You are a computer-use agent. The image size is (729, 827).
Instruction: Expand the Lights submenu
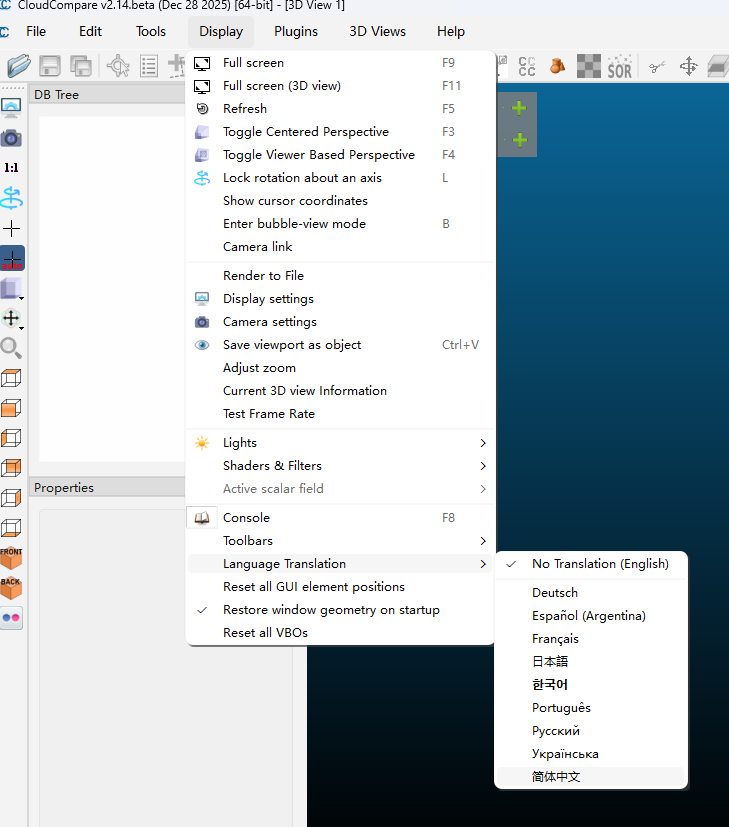pos(340,443)
